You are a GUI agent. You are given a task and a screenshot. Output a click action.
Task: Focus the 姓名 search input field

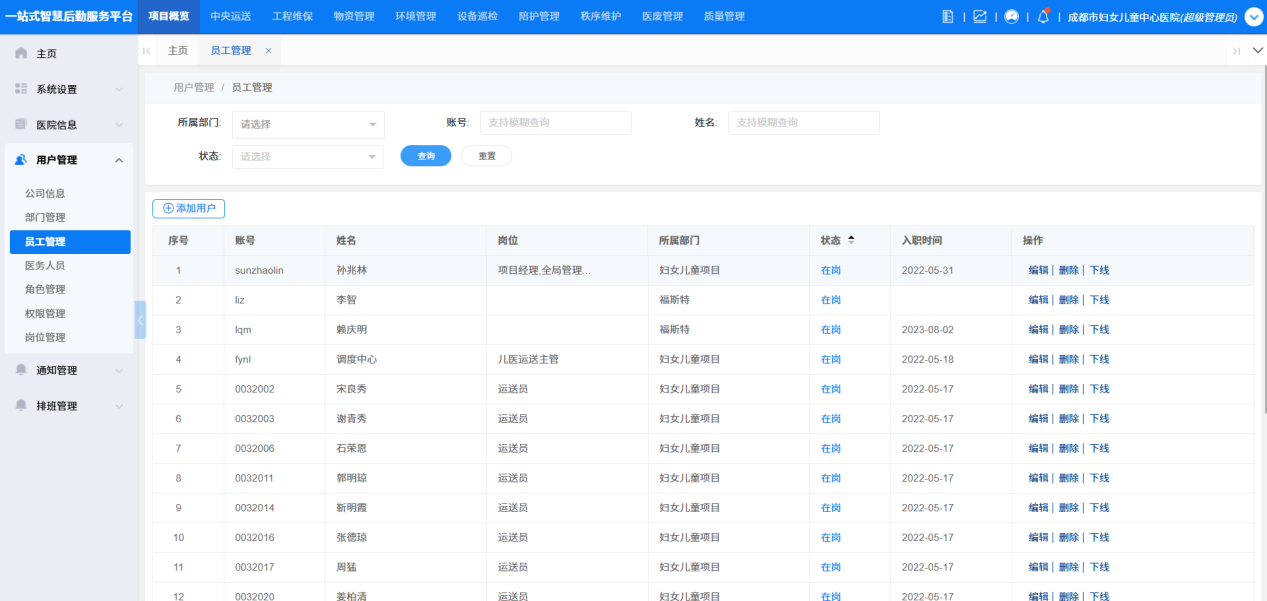pyautogui.click(x=804, y=122)
